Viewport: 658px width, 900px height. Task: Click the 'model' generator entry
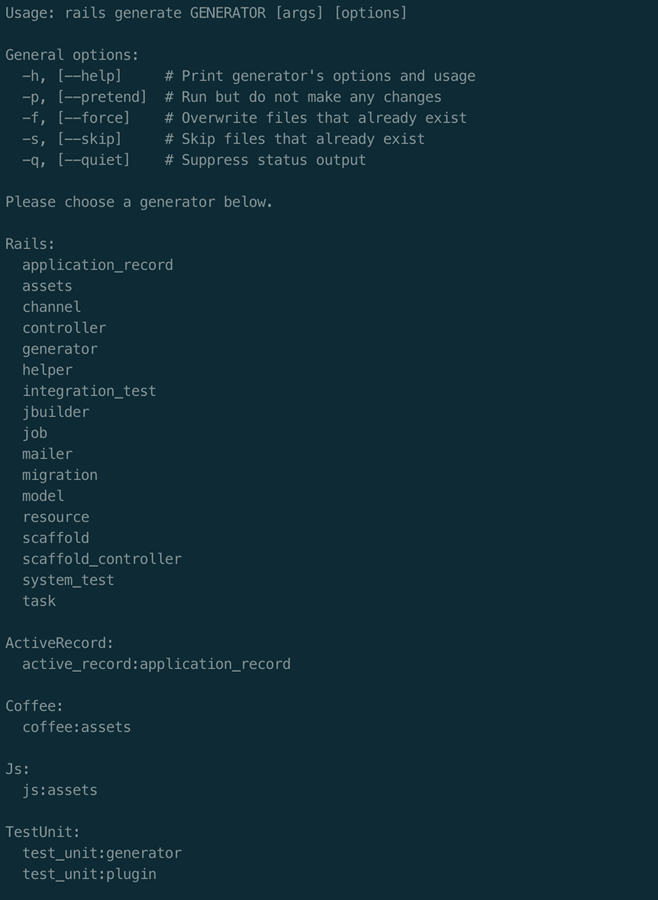pyautogui.click(x=43, y=496)
